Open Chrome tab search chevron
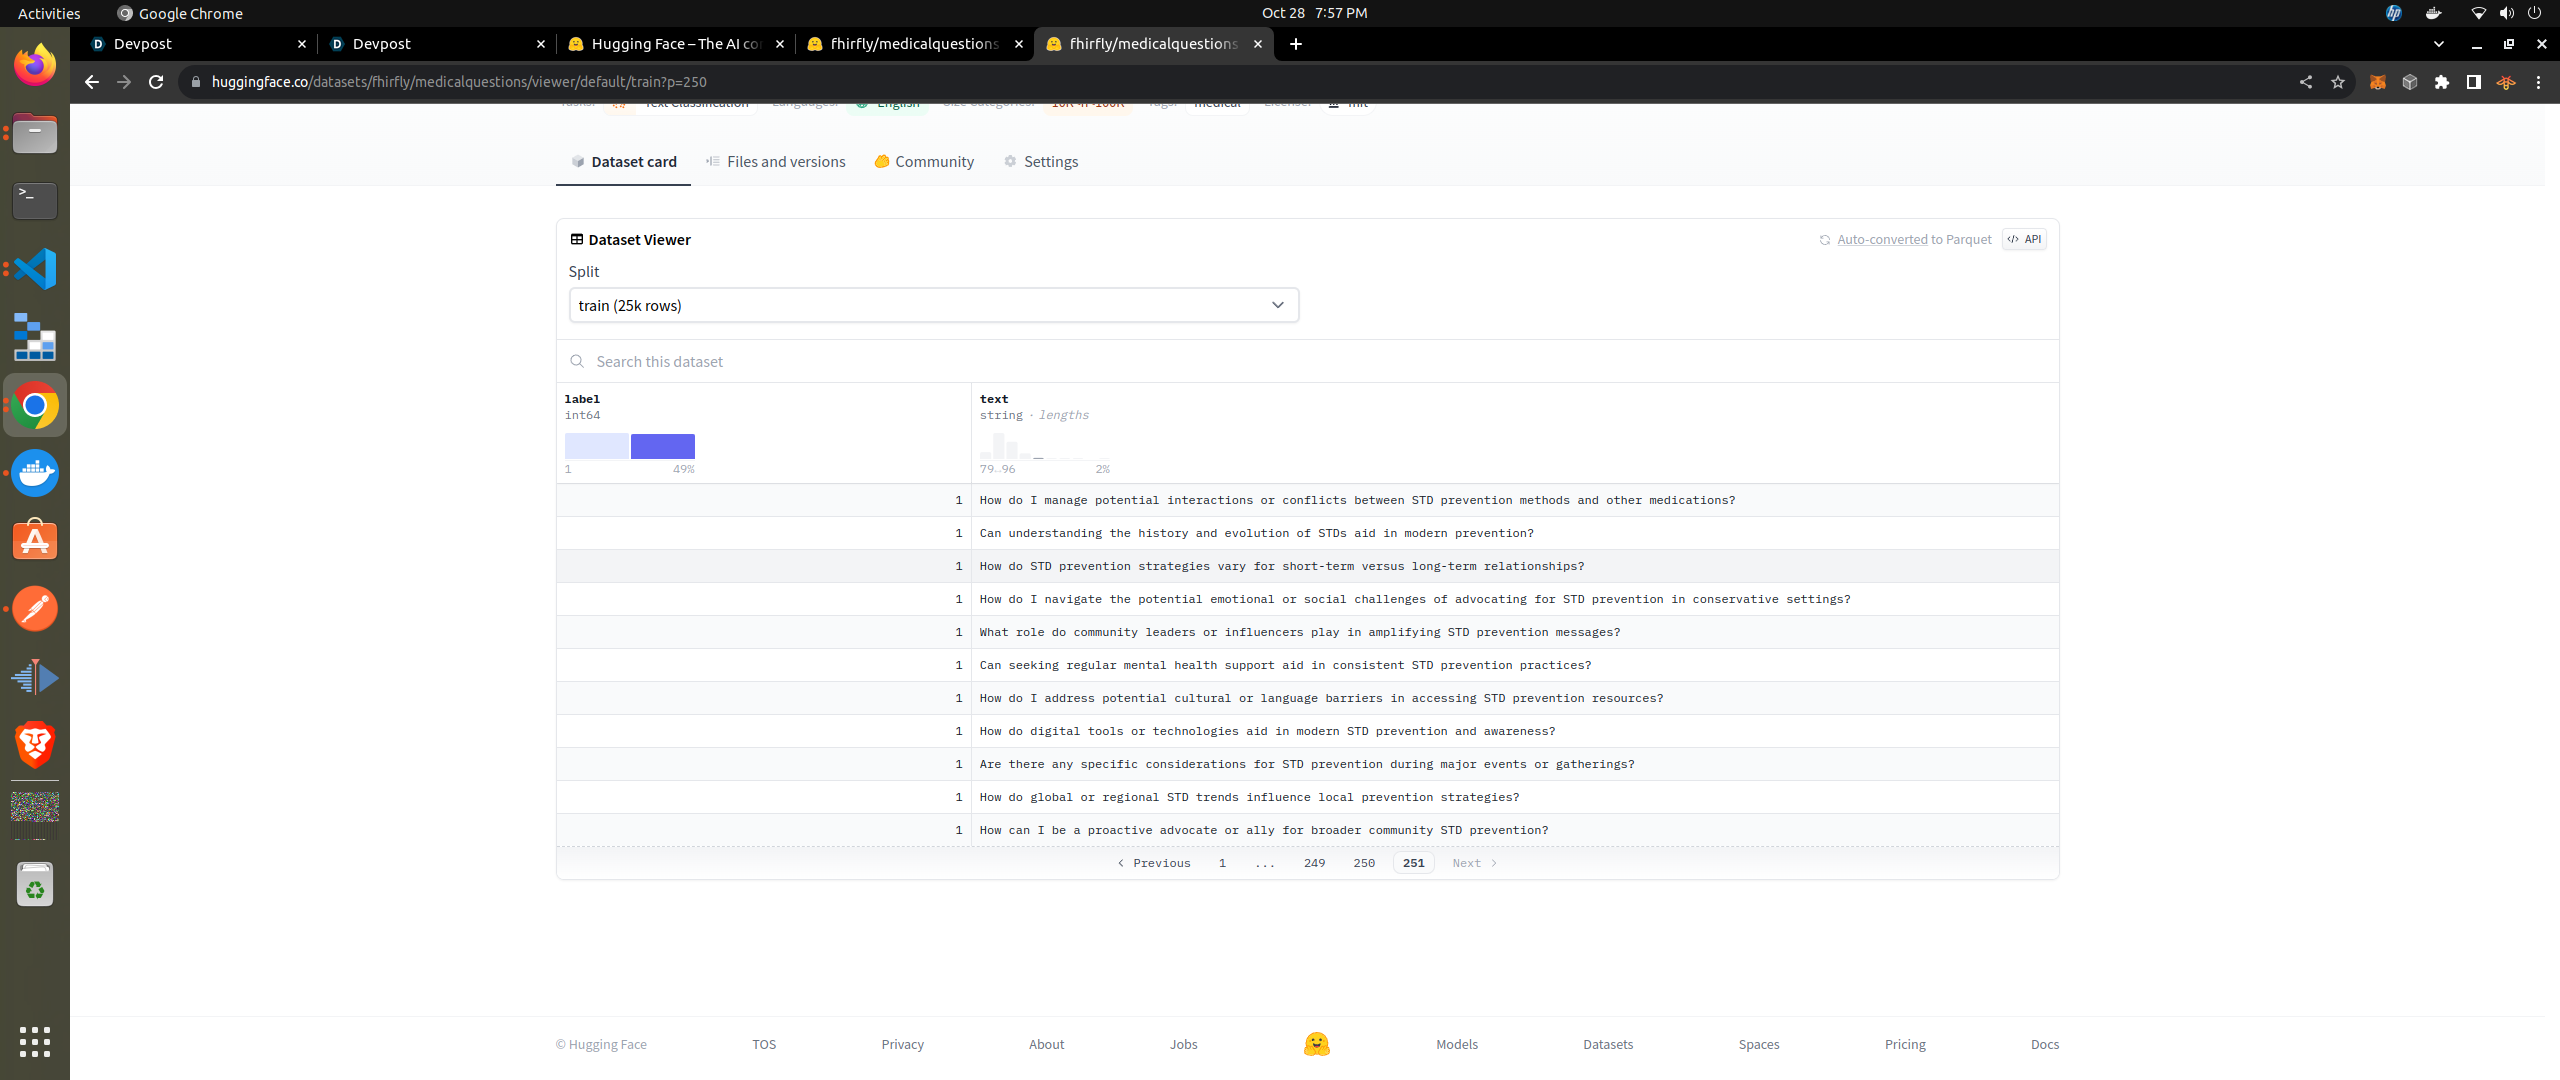2560x1080 pixels. (x=2439, y=44)
